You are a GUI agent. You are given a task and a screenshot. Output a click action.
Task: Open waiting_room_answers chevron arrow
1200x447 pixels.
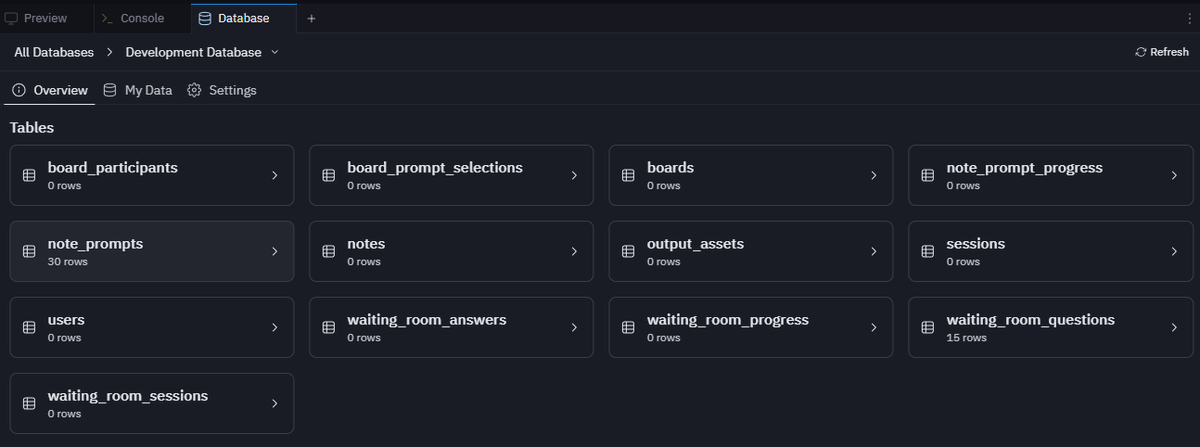pyautogui.click(x=574, y=327)
